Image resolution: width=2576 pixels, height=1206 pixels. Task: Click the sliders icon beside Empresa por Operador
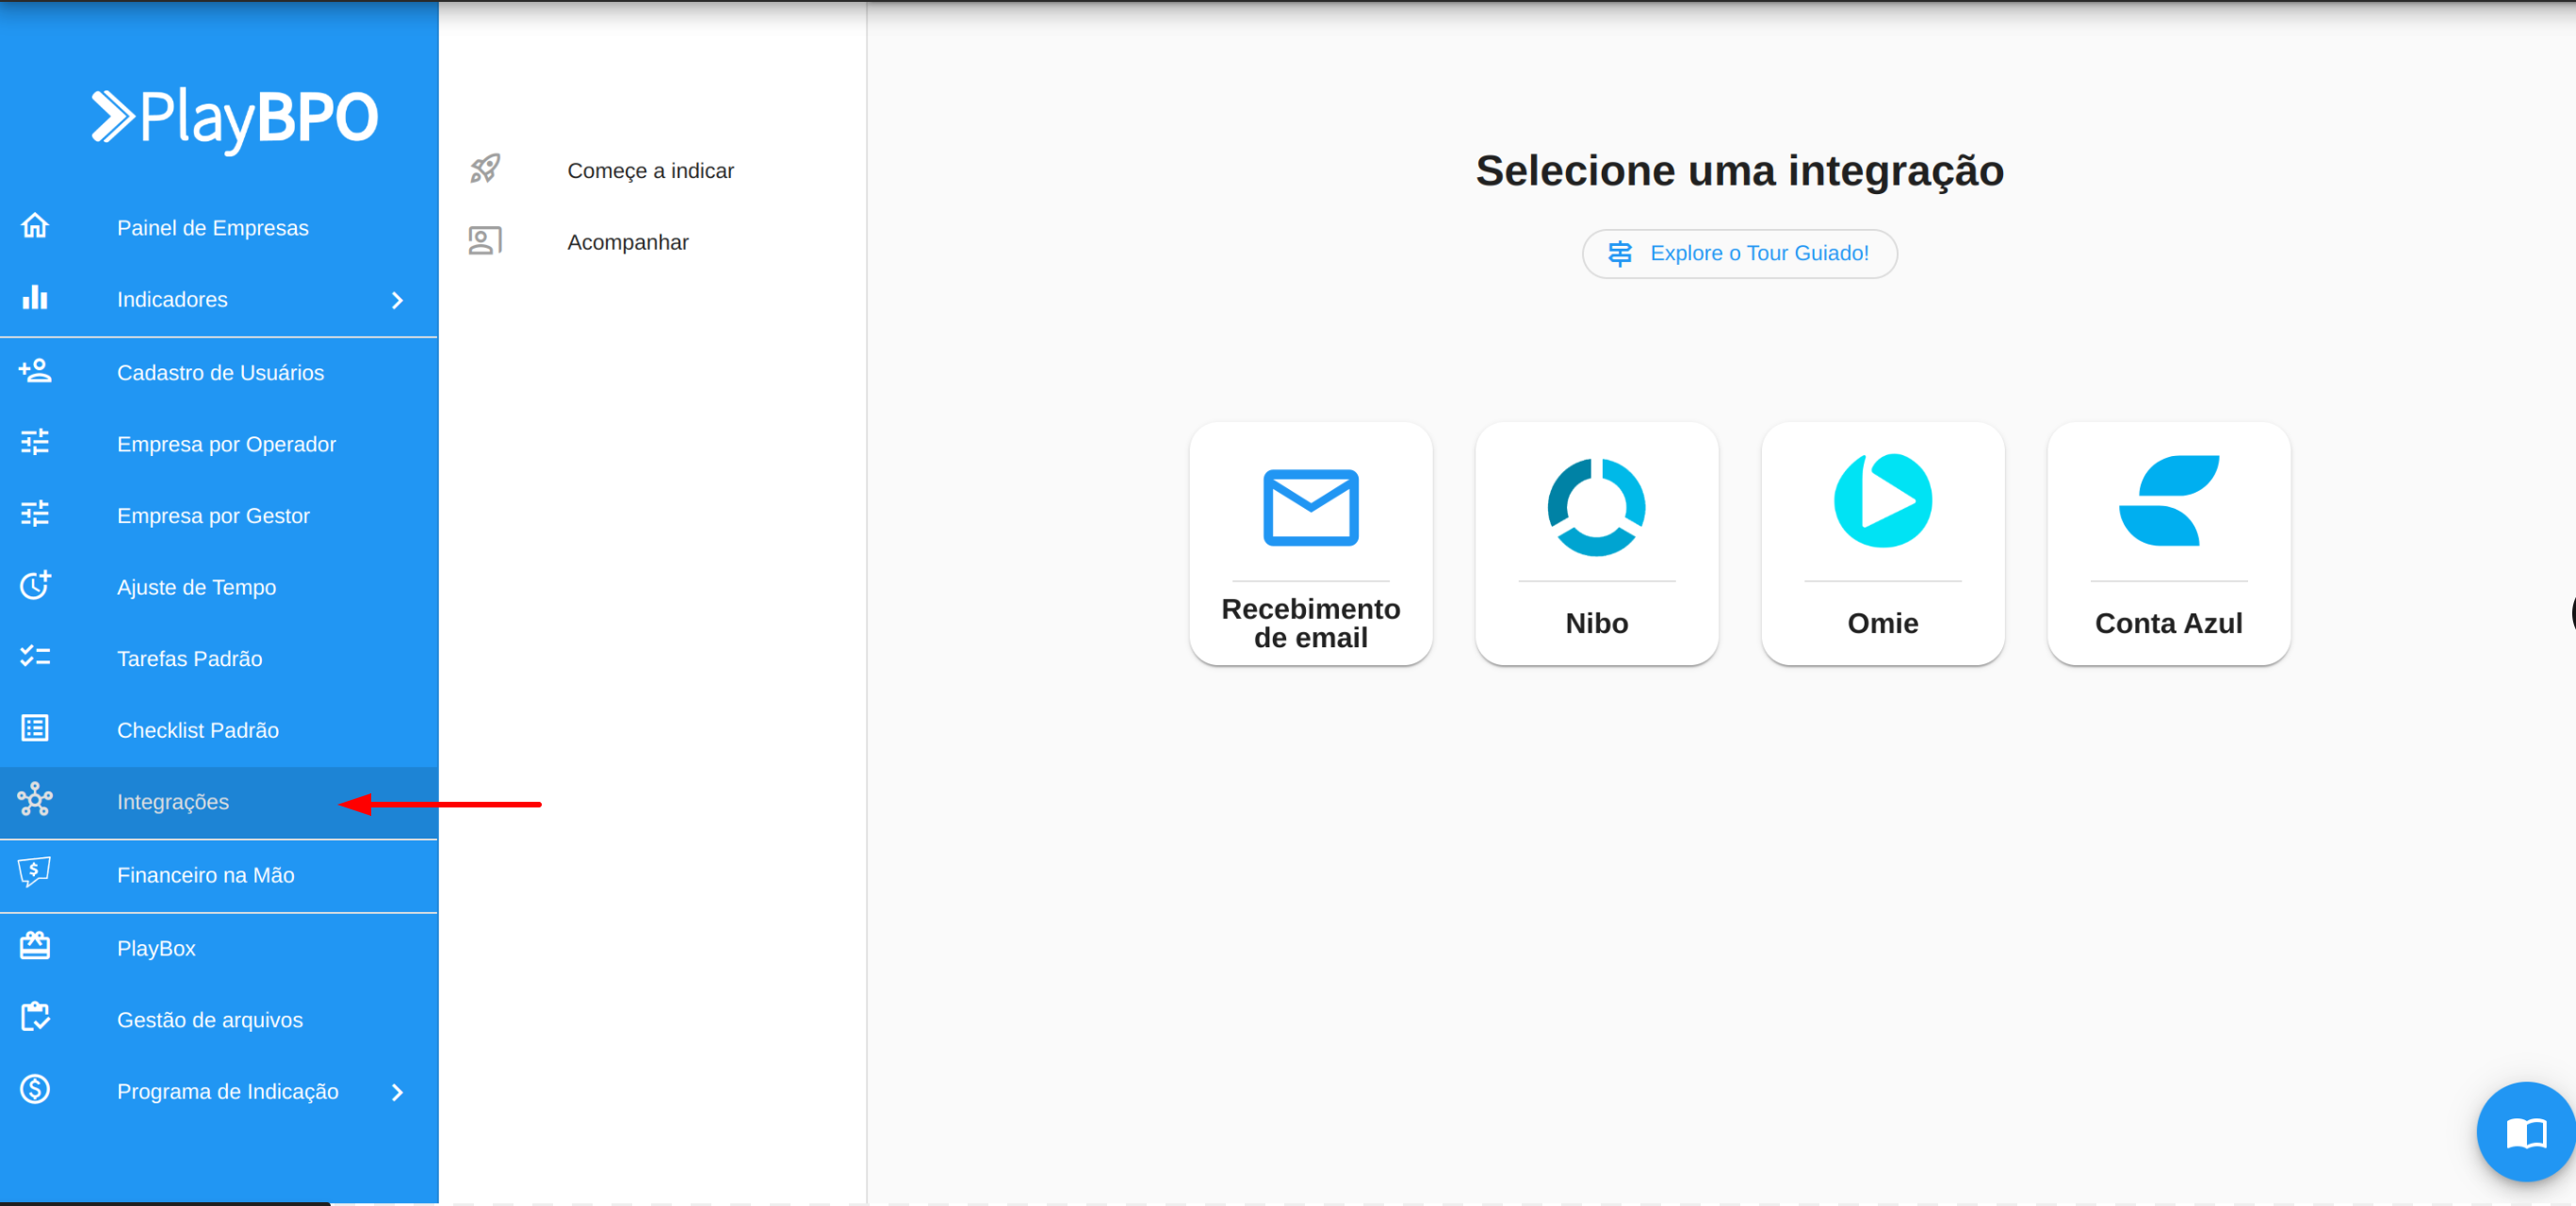[35, 442]
